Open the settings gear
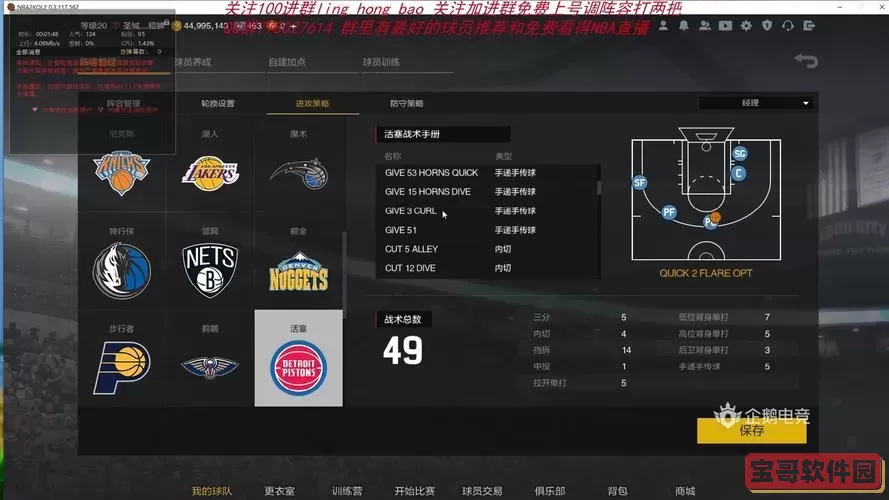 click(746, 26)
